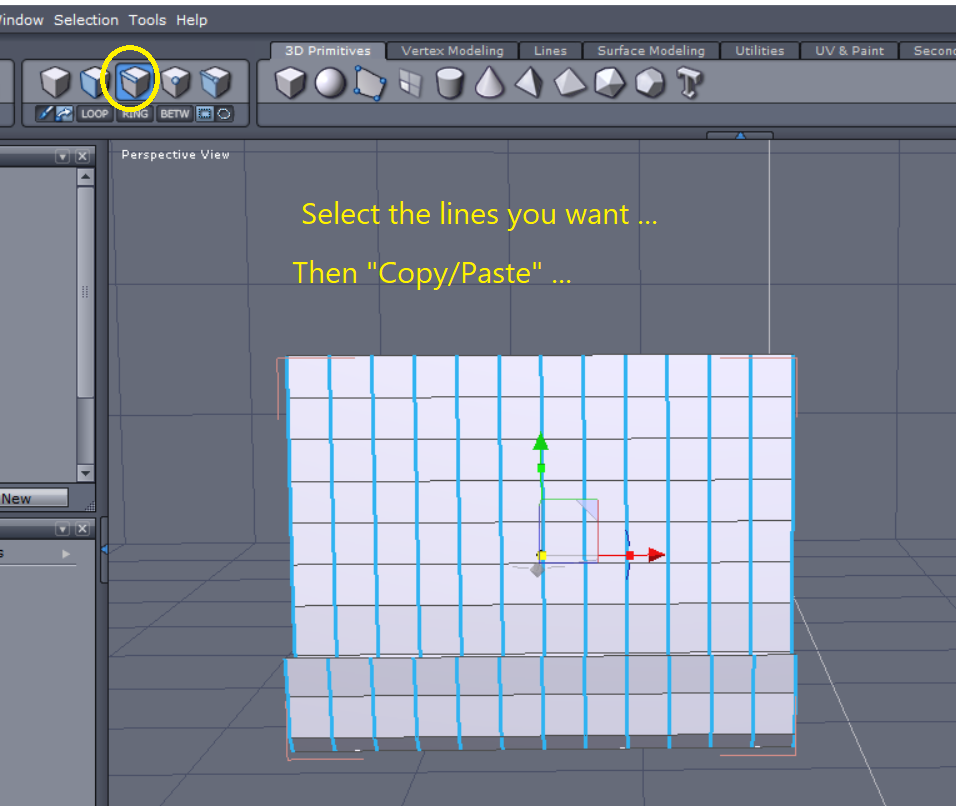This screenshot has width=956, height=806.
Task: Click the LOOP selection button
Action: point(95,113)
